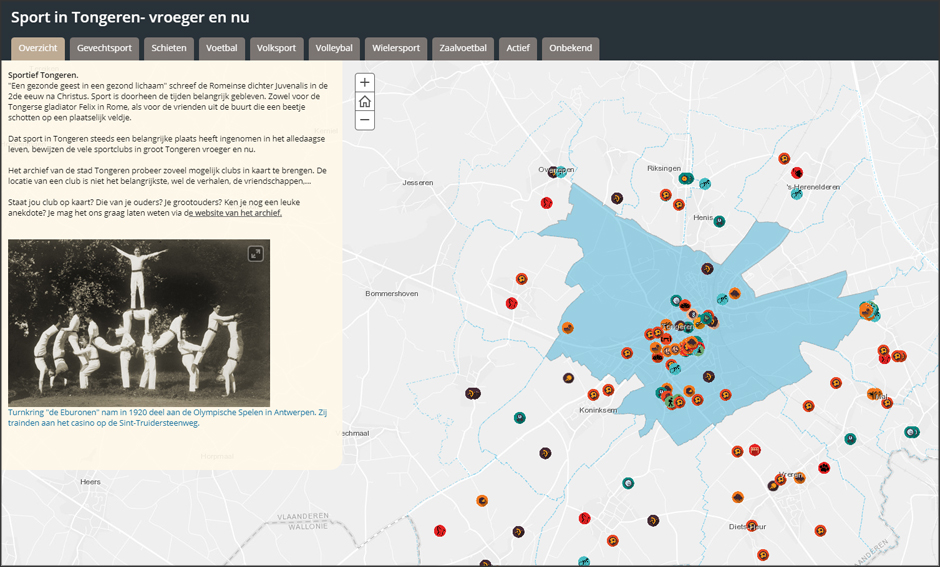Click the Bommershoven map label
This screenshot has height=567, width=940.
tap(391, 294)
